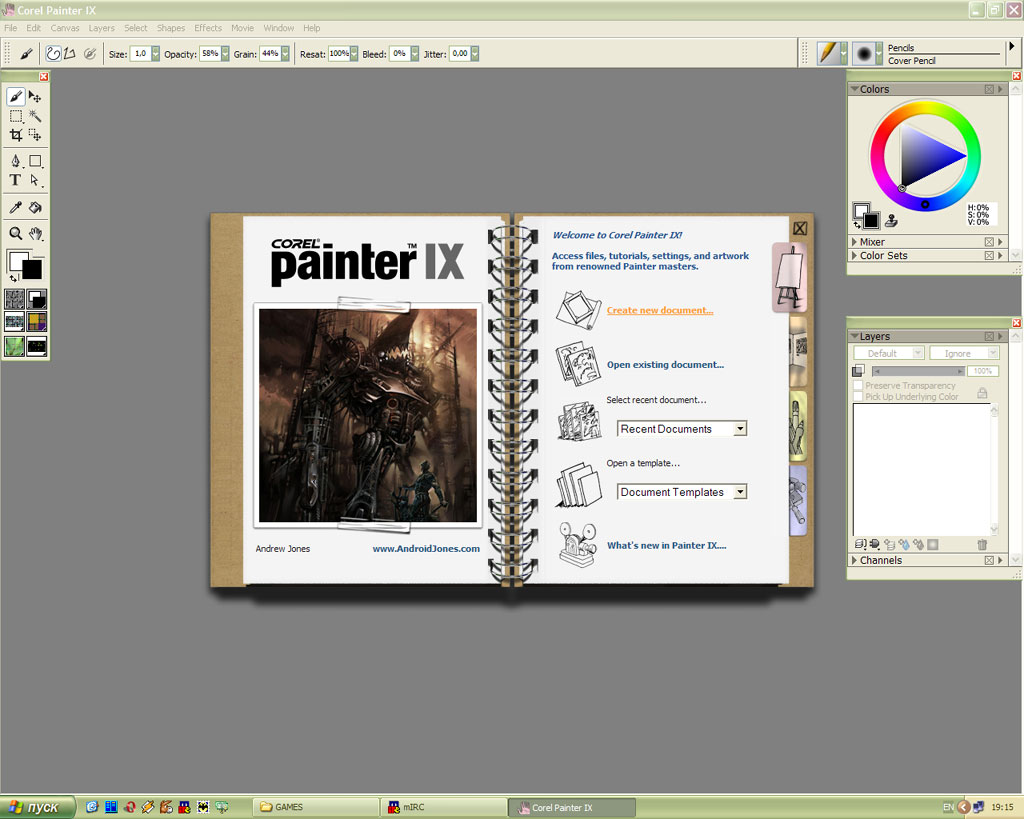Select the Brush tool in the toolbox
This screenshot has width=1024, height=819.
tap(16, 97)
